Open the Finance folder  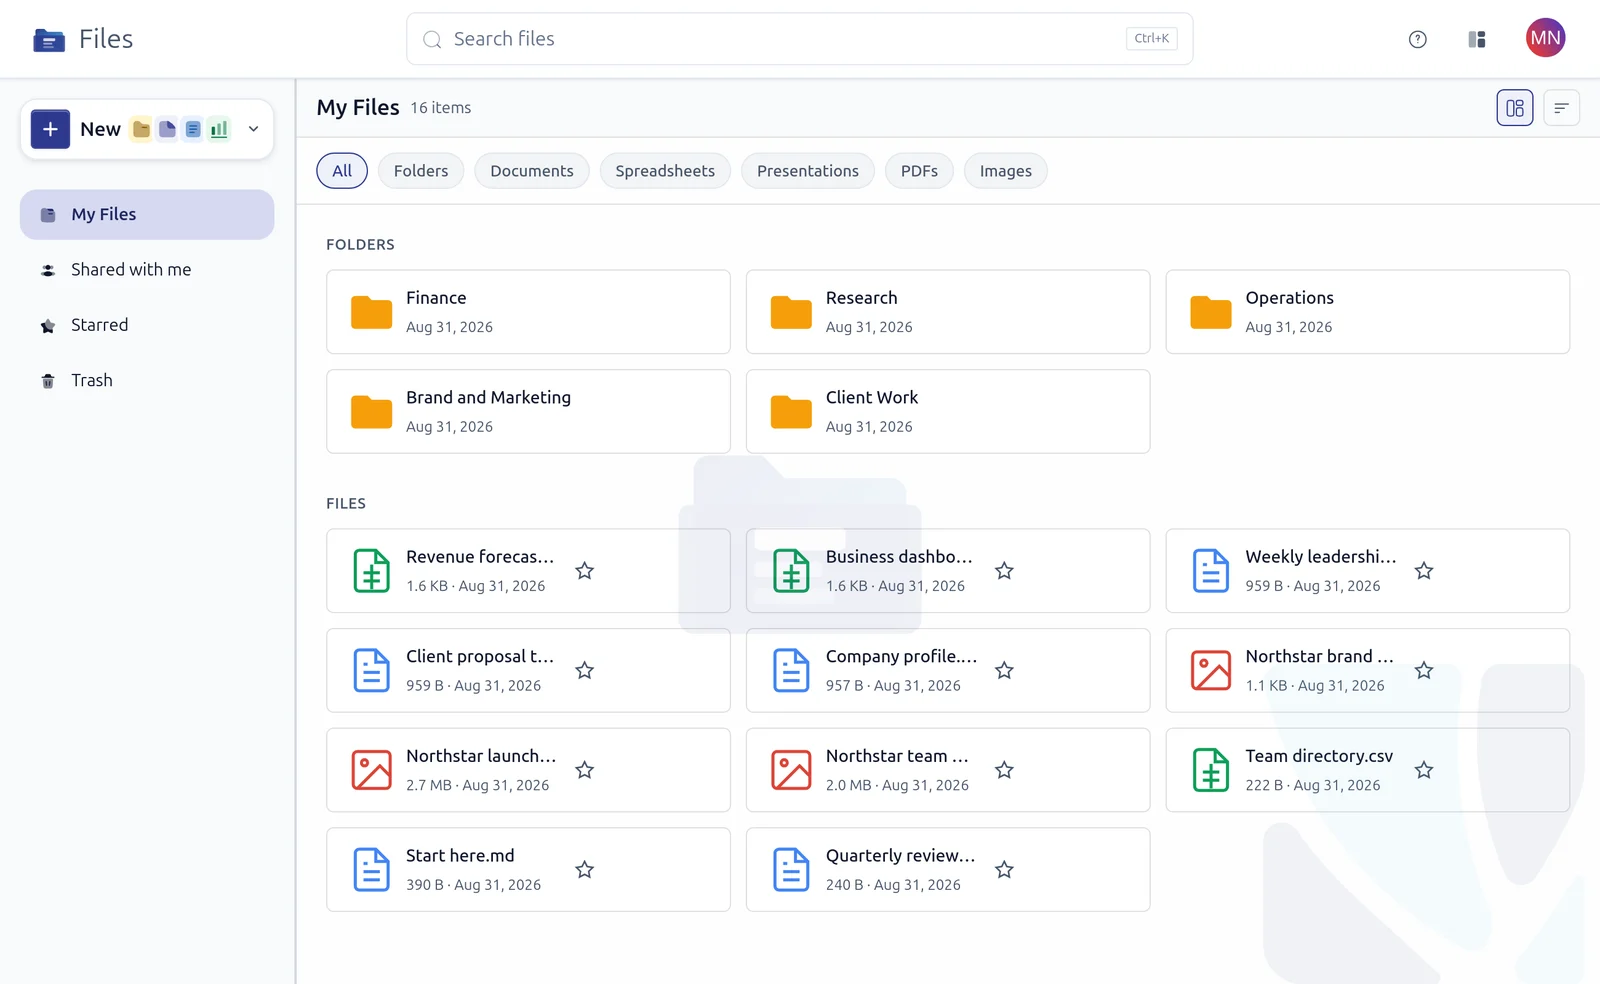tap(528, 312)
